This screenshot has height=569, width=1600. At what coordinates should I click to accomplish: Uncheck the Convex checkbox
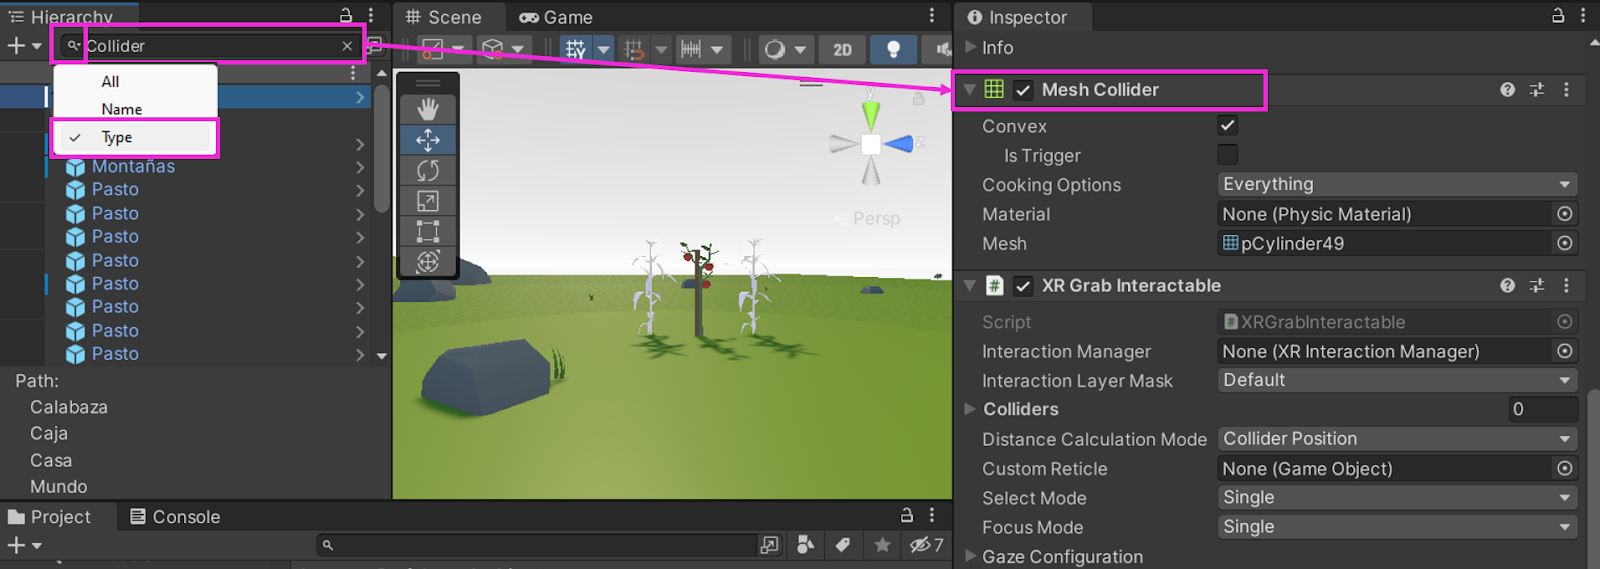[x=1227, y=125]
